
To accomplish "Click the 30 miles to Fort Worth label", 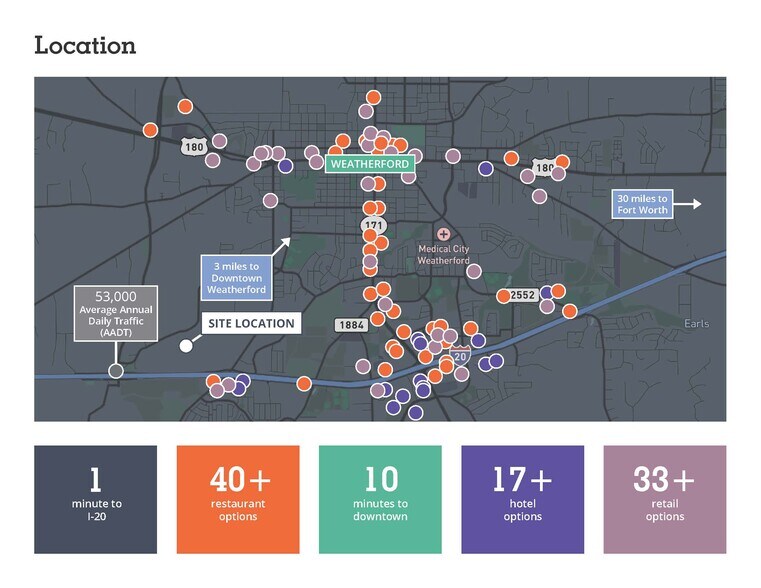I will click(x=642, y=204).
